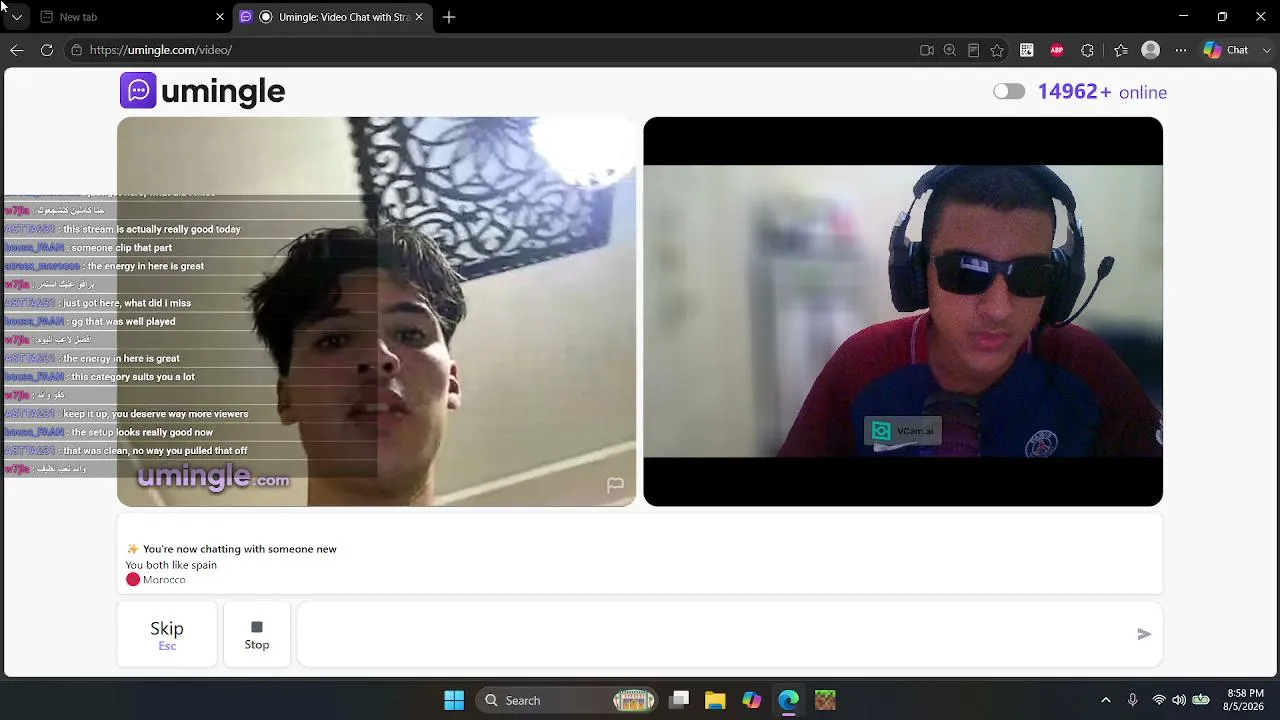This screenshot has width=1280, height=720.
Task: Open the volume tray icon
Action: click(1179, 700)
